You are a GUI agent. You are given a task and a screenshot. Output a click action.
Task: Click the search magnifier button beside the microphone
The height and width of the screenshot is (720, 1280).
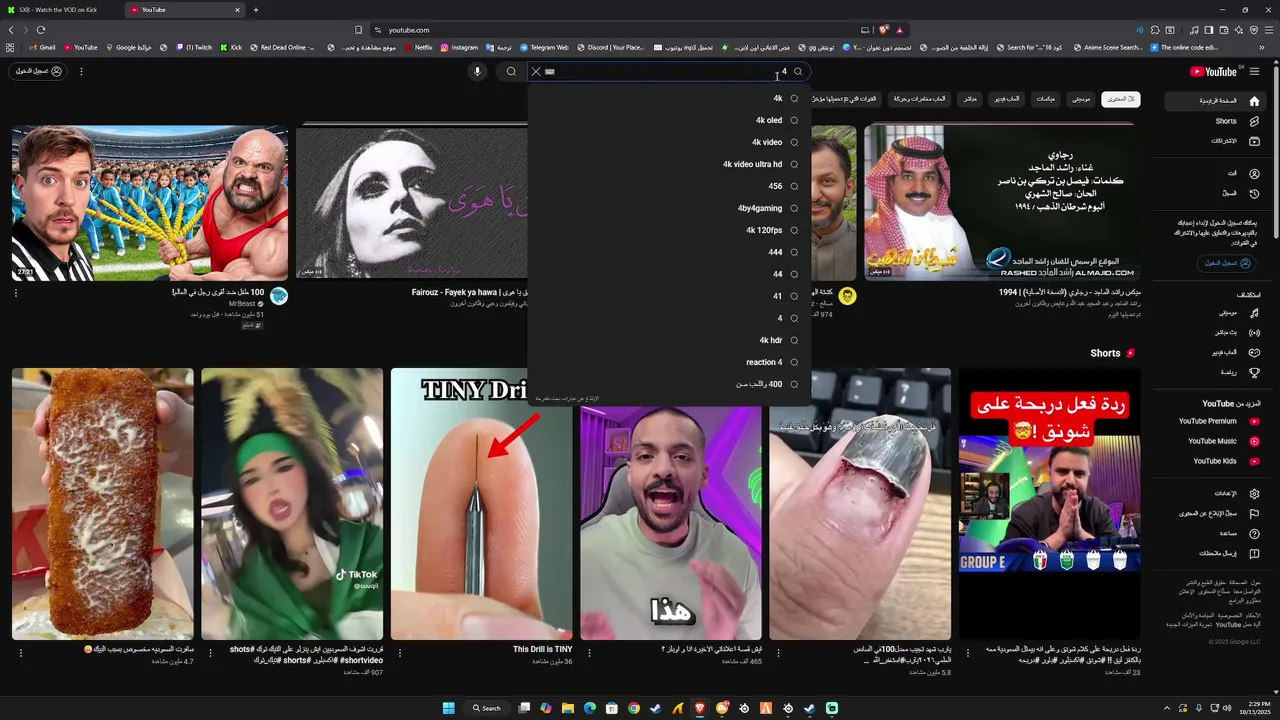click(x=511, y=71)
